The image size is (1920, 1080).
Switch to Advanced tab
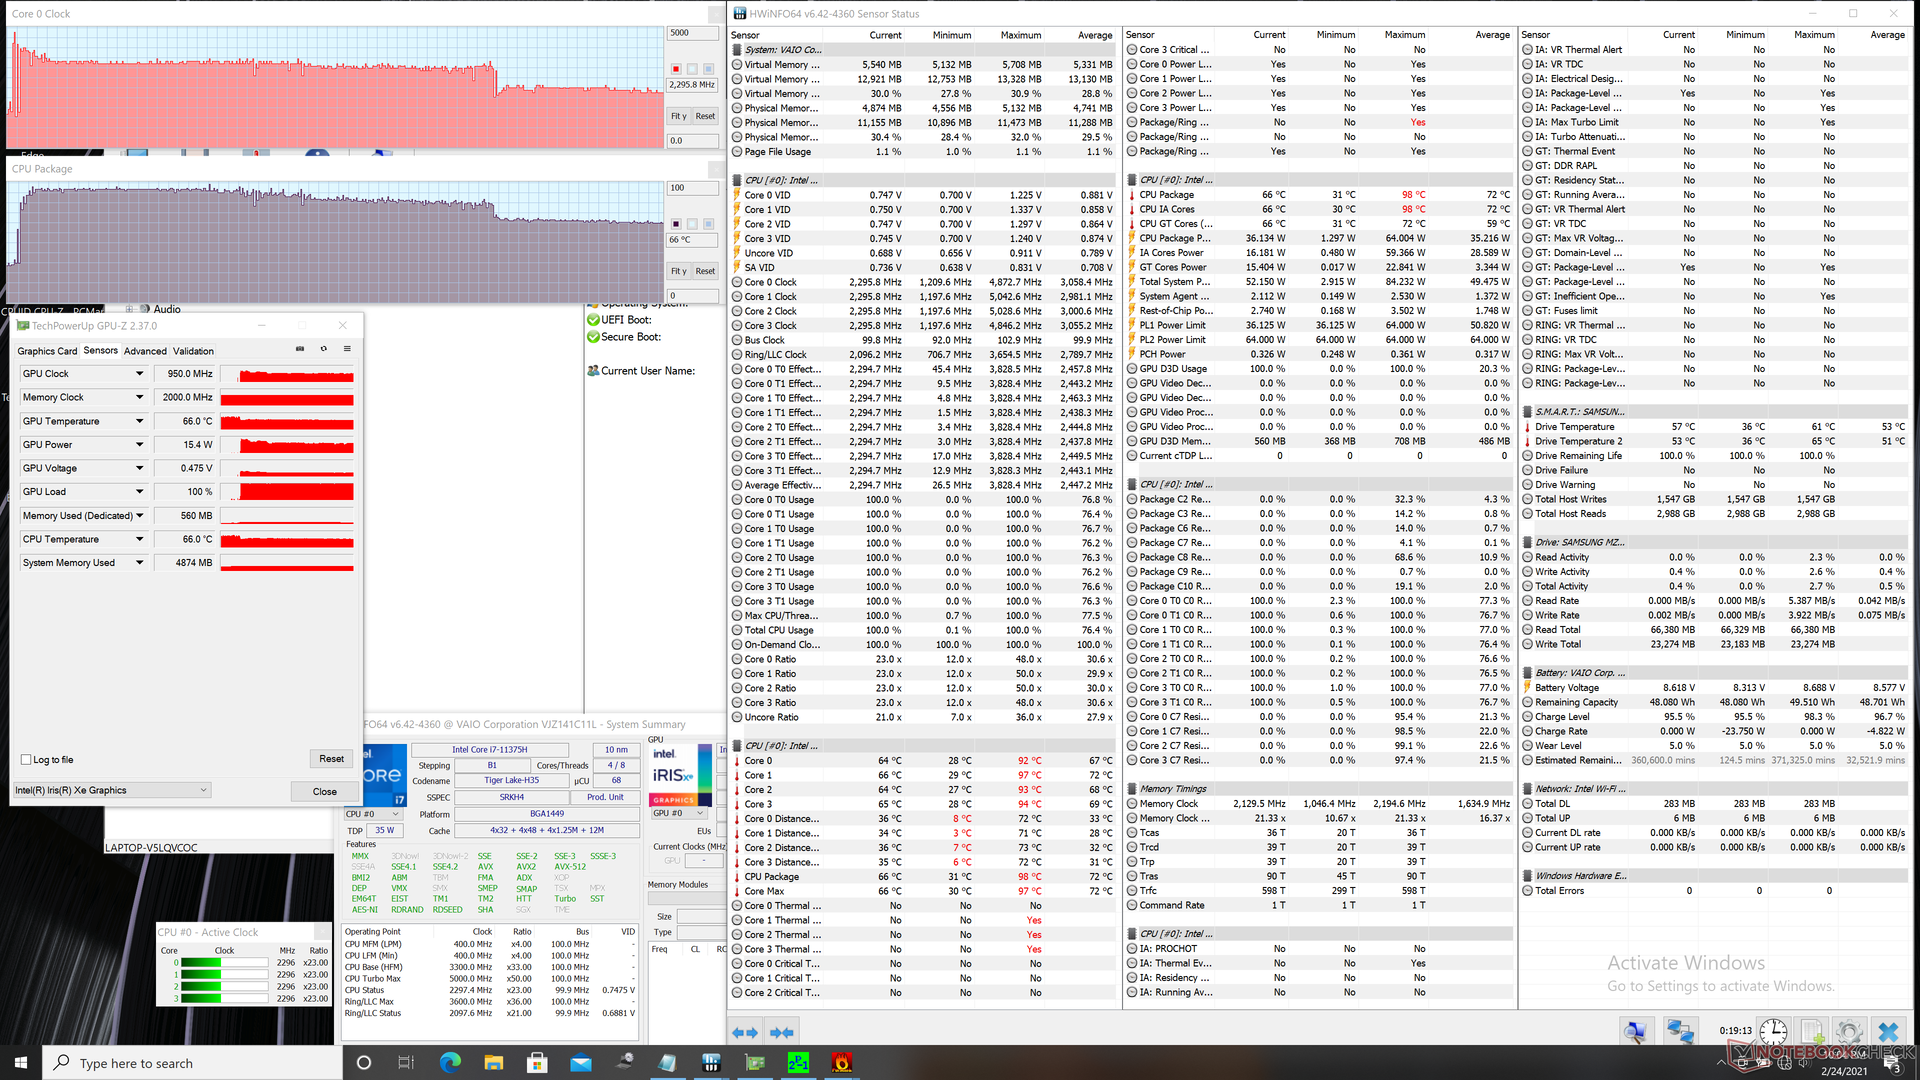click(145, 351)
